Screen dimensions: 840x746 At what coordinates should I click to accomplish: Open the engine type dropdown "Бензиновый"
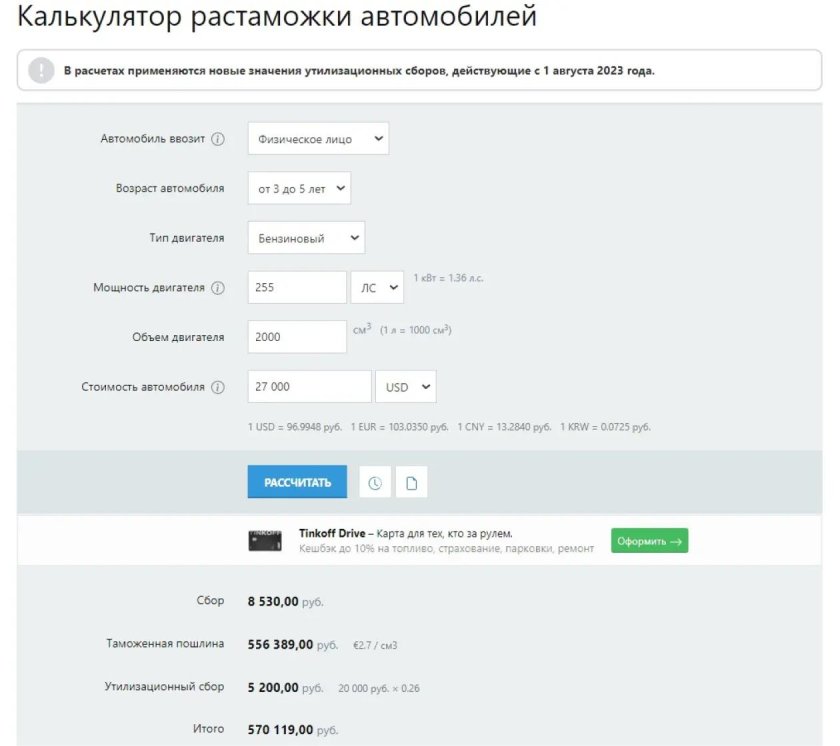306,238
